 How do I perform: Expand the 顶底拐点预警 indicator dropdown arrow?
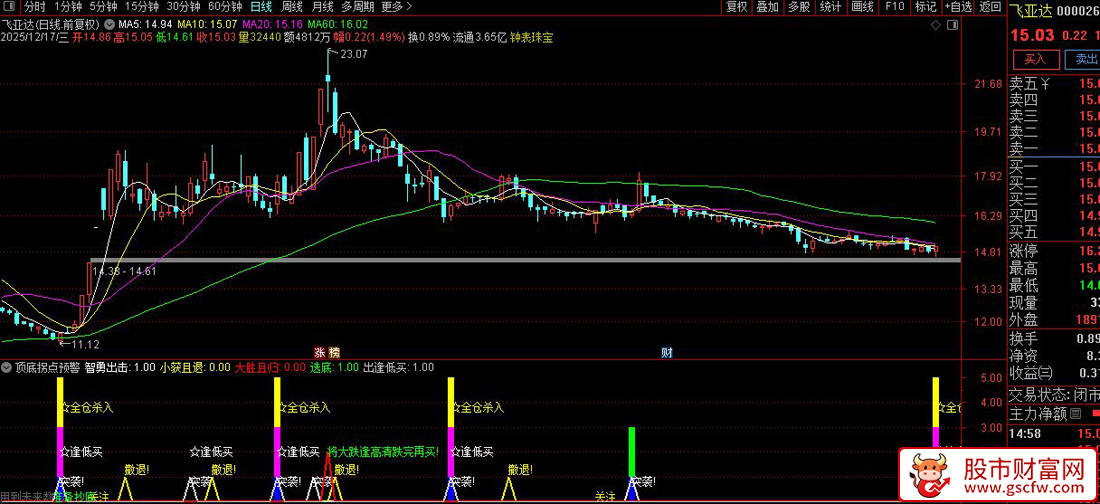(x=7, y=367)
